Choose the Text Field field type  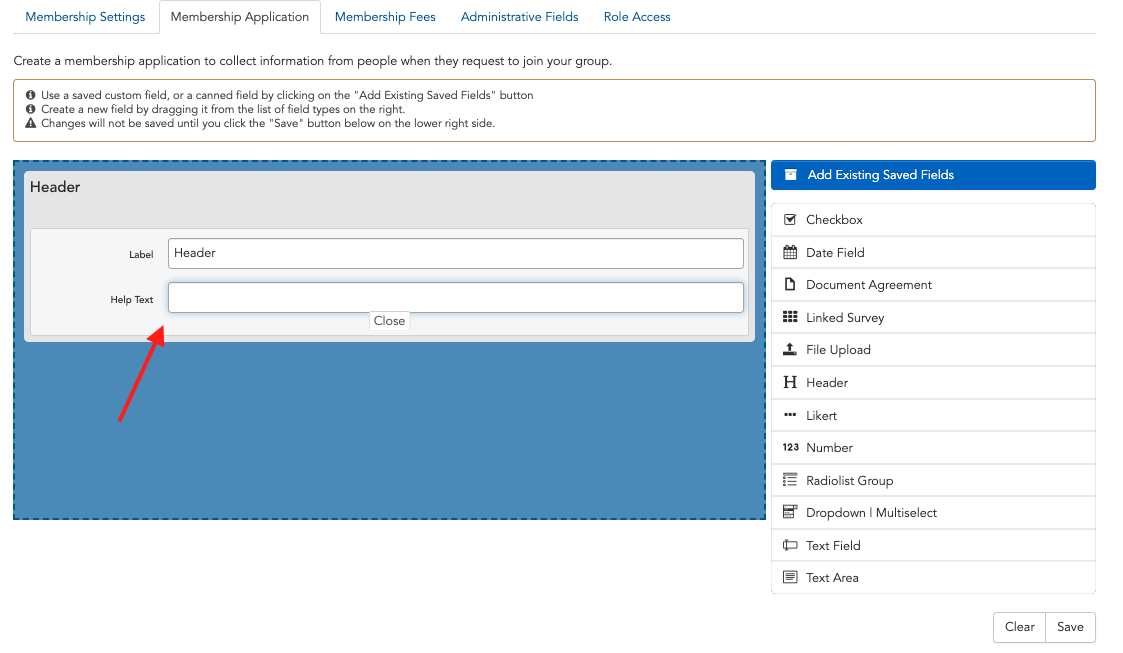pyautogui.click(x=833, y=546)
